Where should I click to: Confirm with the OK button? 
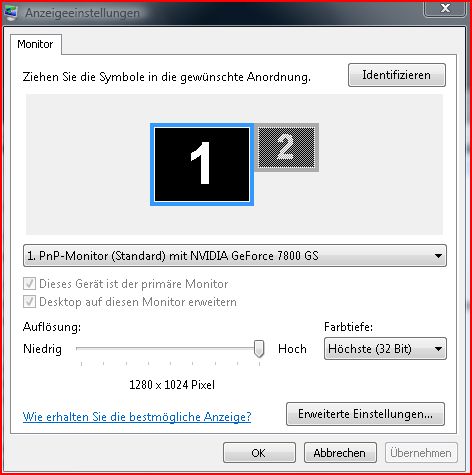click(259, 453)
